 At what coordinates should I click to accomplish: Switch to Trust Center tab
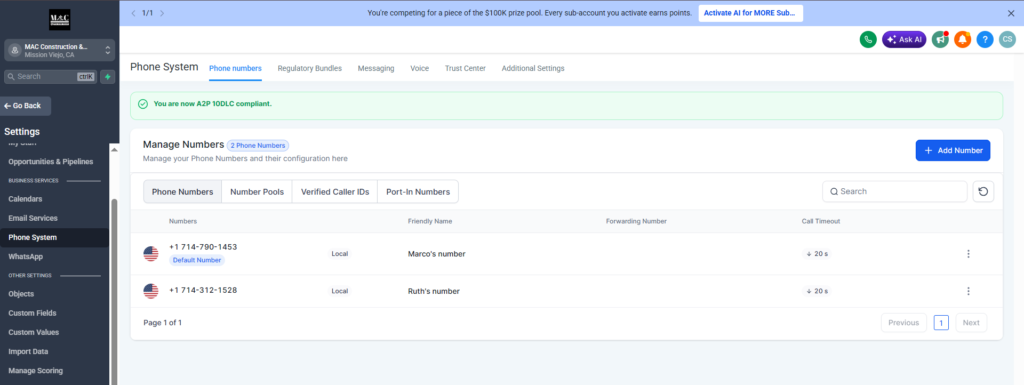click(x=465, y=69)
